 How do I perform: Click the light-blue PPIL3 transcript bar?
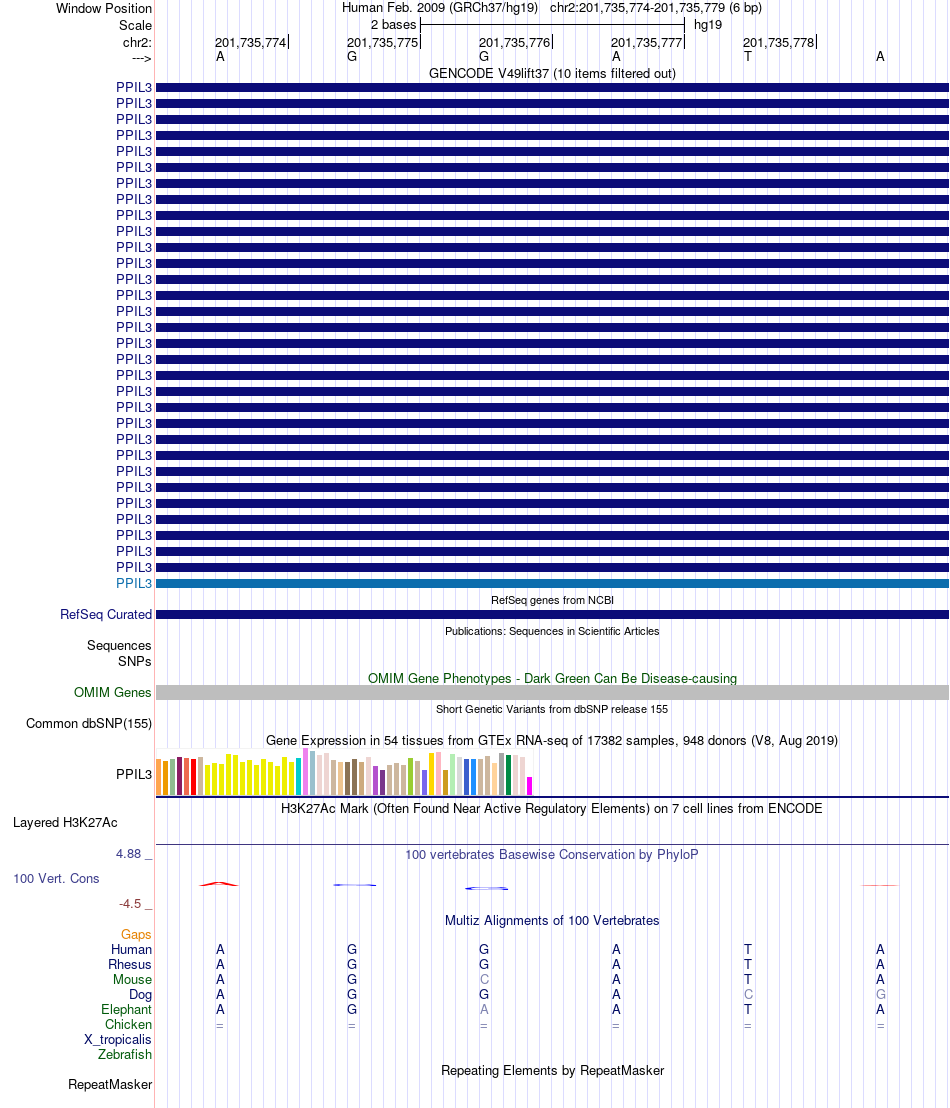[x=552, y=584]
